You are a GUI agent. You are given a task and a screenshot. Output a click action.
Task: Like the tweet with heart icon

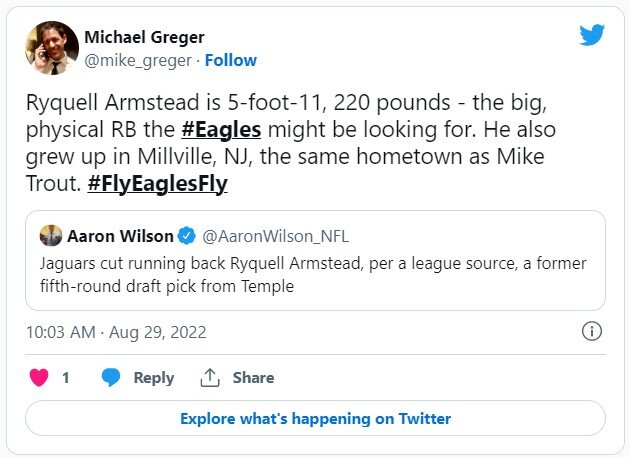tap(39, 378)
